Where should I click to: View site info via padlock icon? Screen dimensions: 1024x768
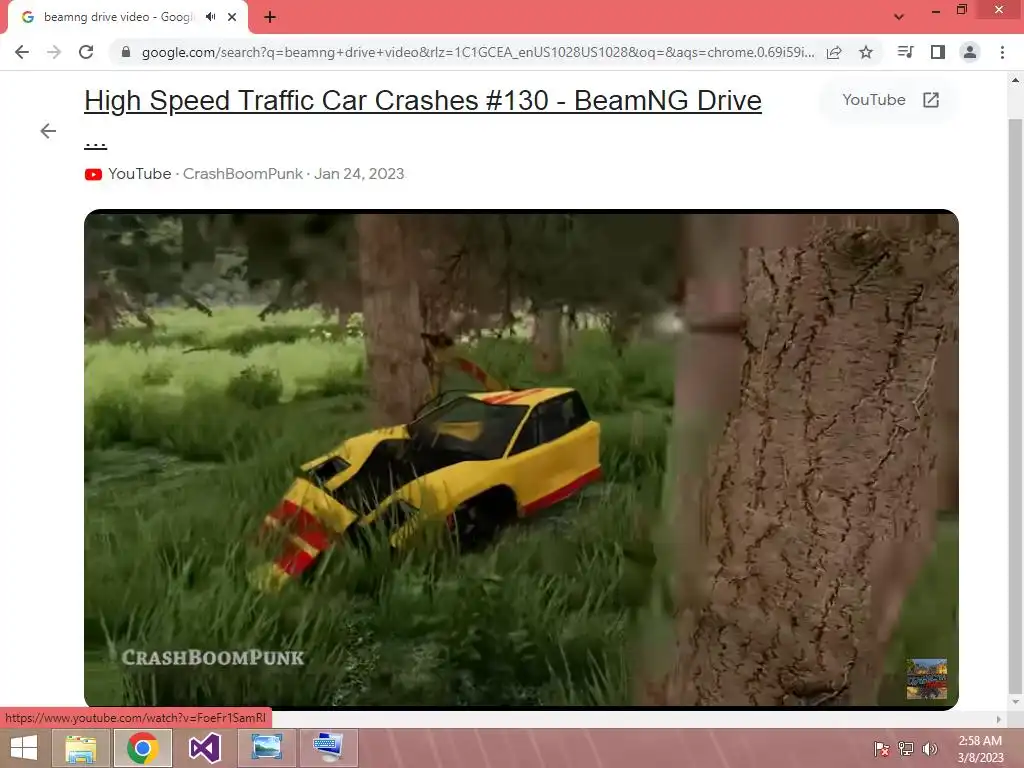[126, 52]
